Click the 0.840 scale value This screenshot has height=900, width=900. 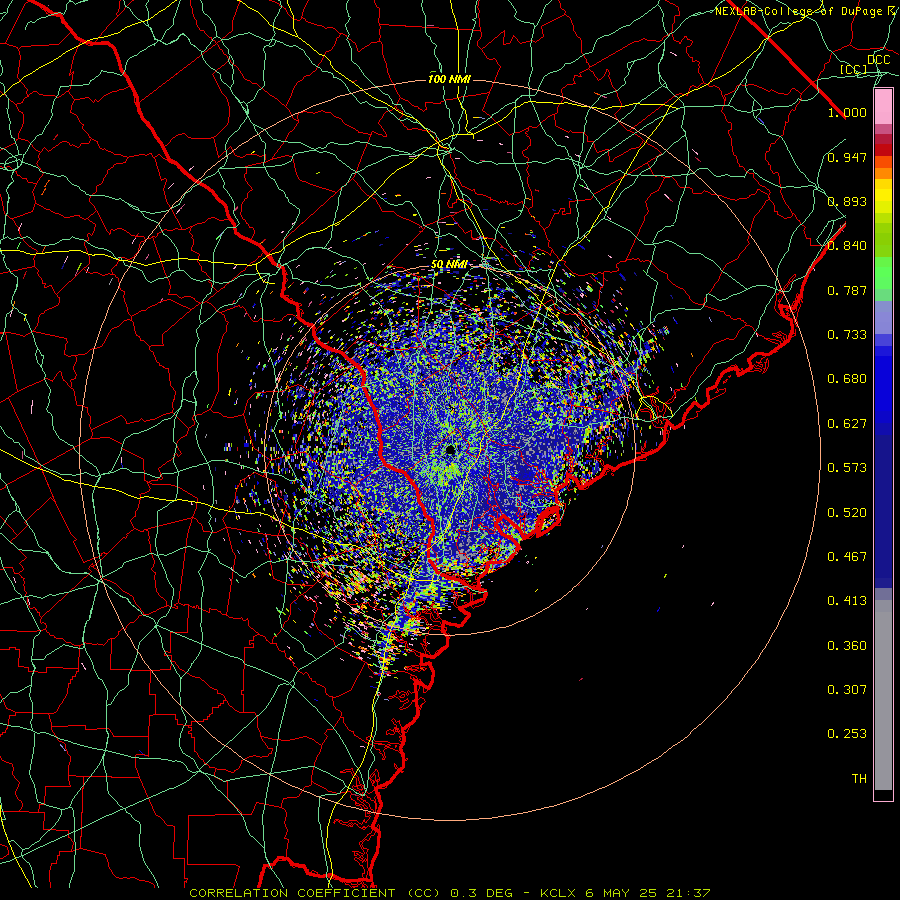tap(847, 246)
